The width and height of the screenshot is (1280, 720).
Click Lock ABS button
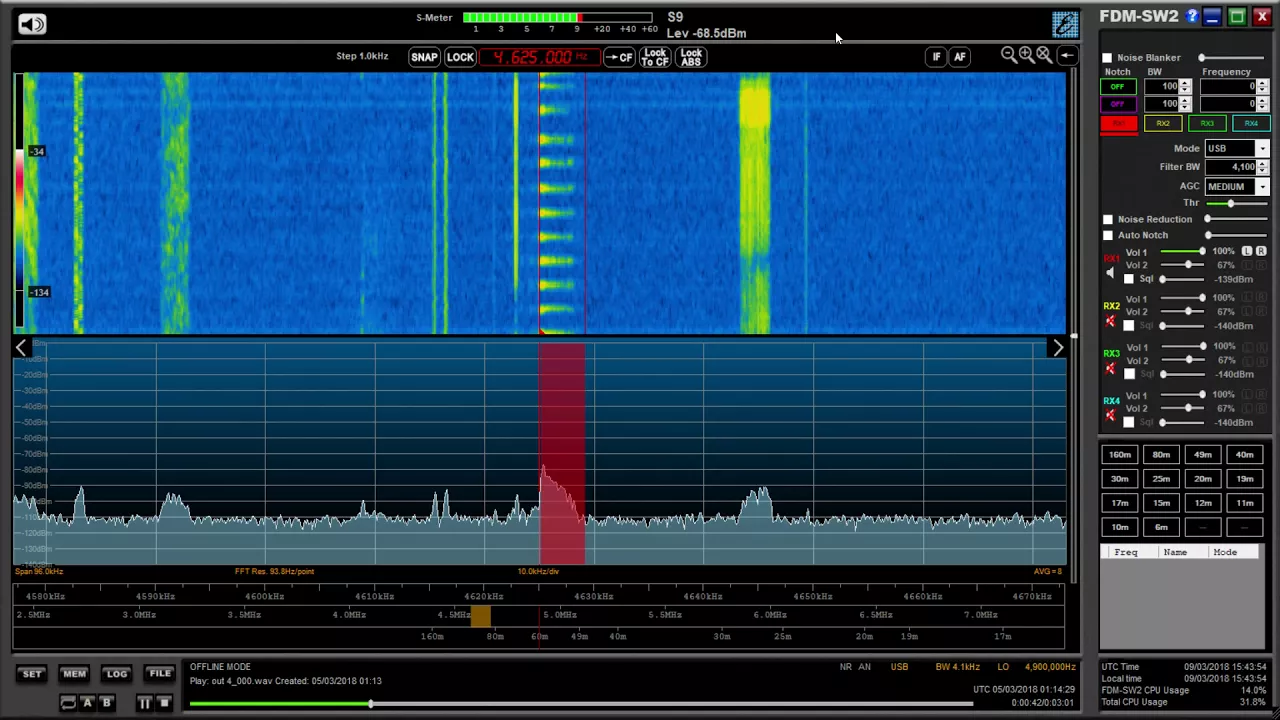[x=691, y=57]
